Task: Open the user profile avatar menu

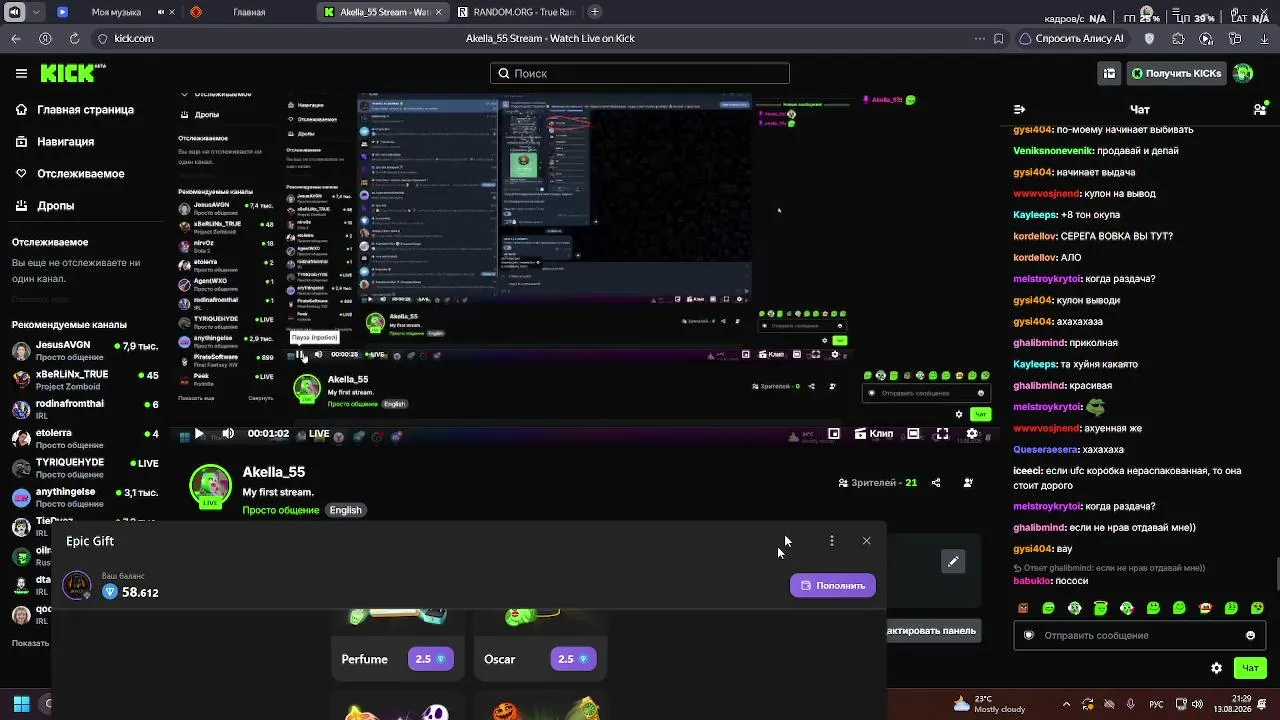Action: coord(1243,73)
